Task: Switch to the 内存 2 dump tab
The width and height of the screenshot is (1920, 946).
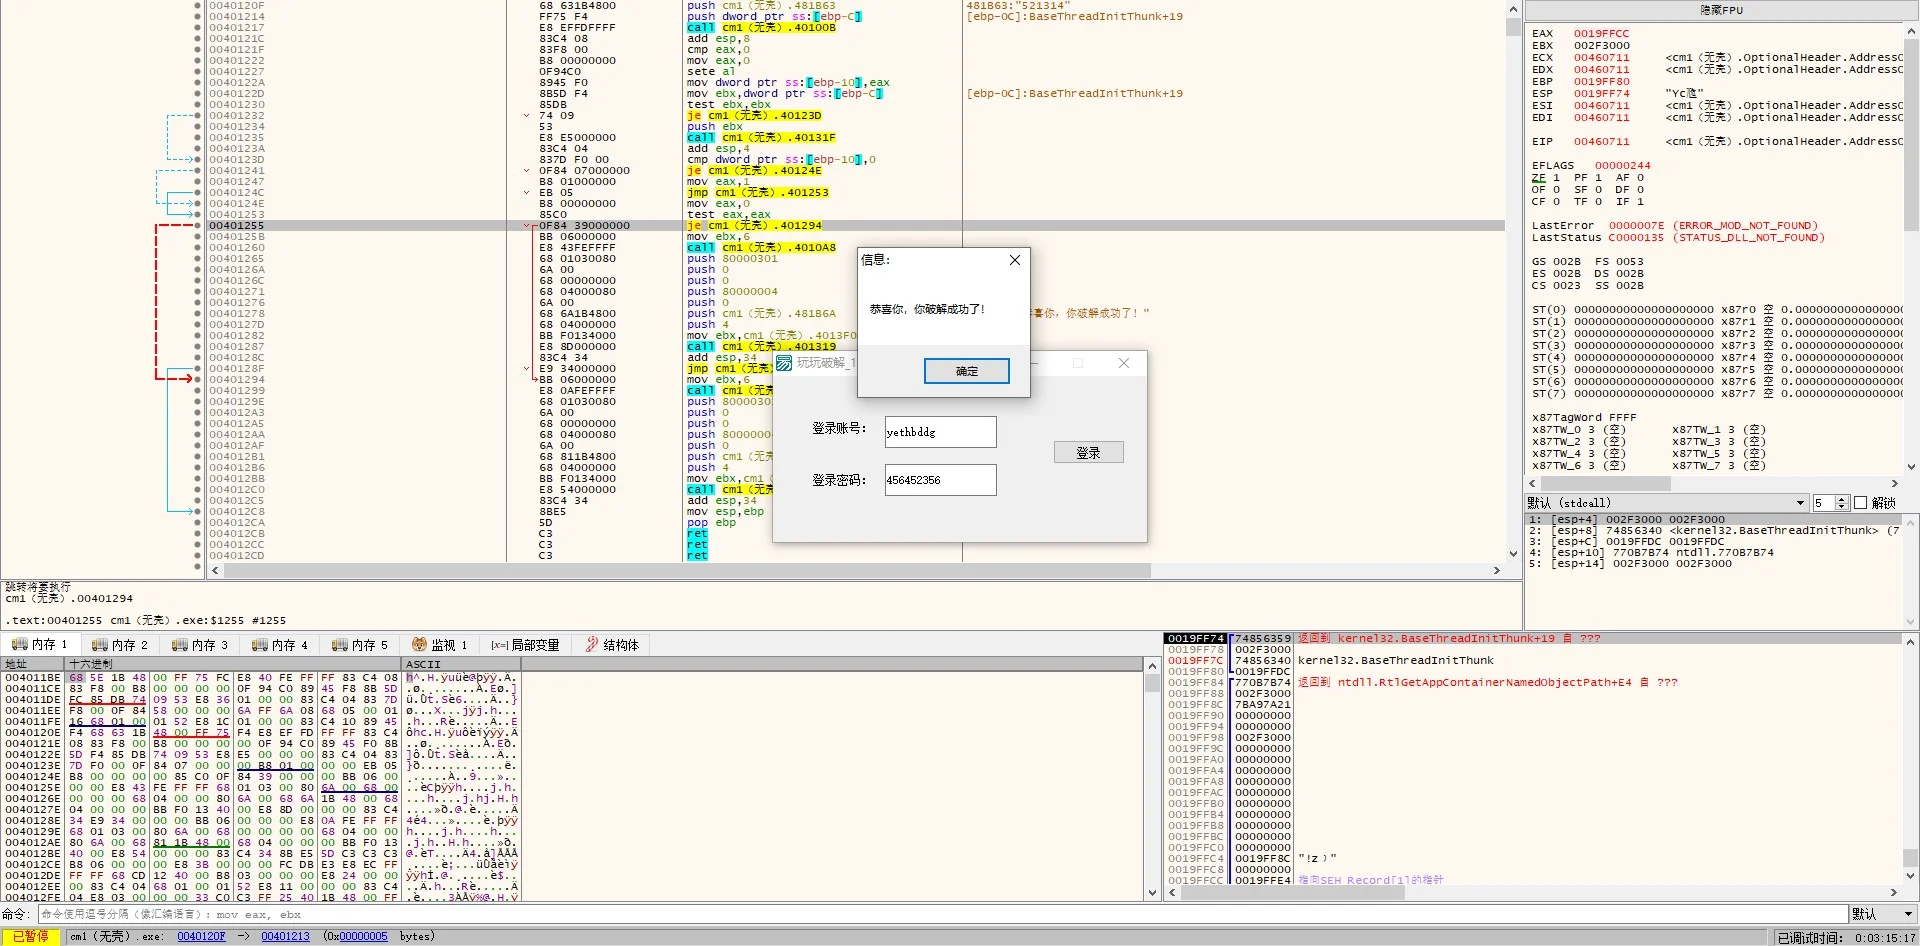Action: [x=120, y=645]
